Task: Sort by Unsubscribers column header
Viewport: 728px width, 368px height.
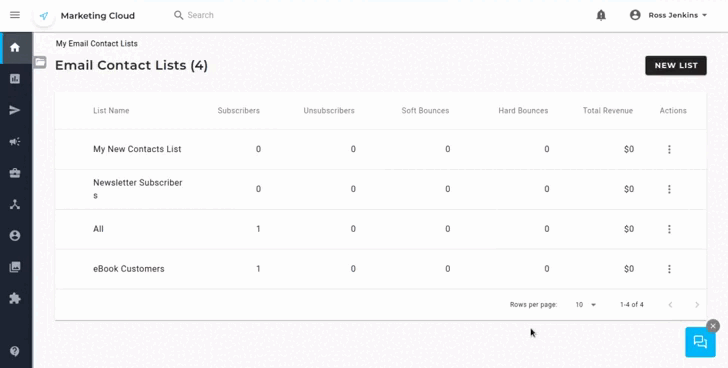Action: tap(329, 111)
